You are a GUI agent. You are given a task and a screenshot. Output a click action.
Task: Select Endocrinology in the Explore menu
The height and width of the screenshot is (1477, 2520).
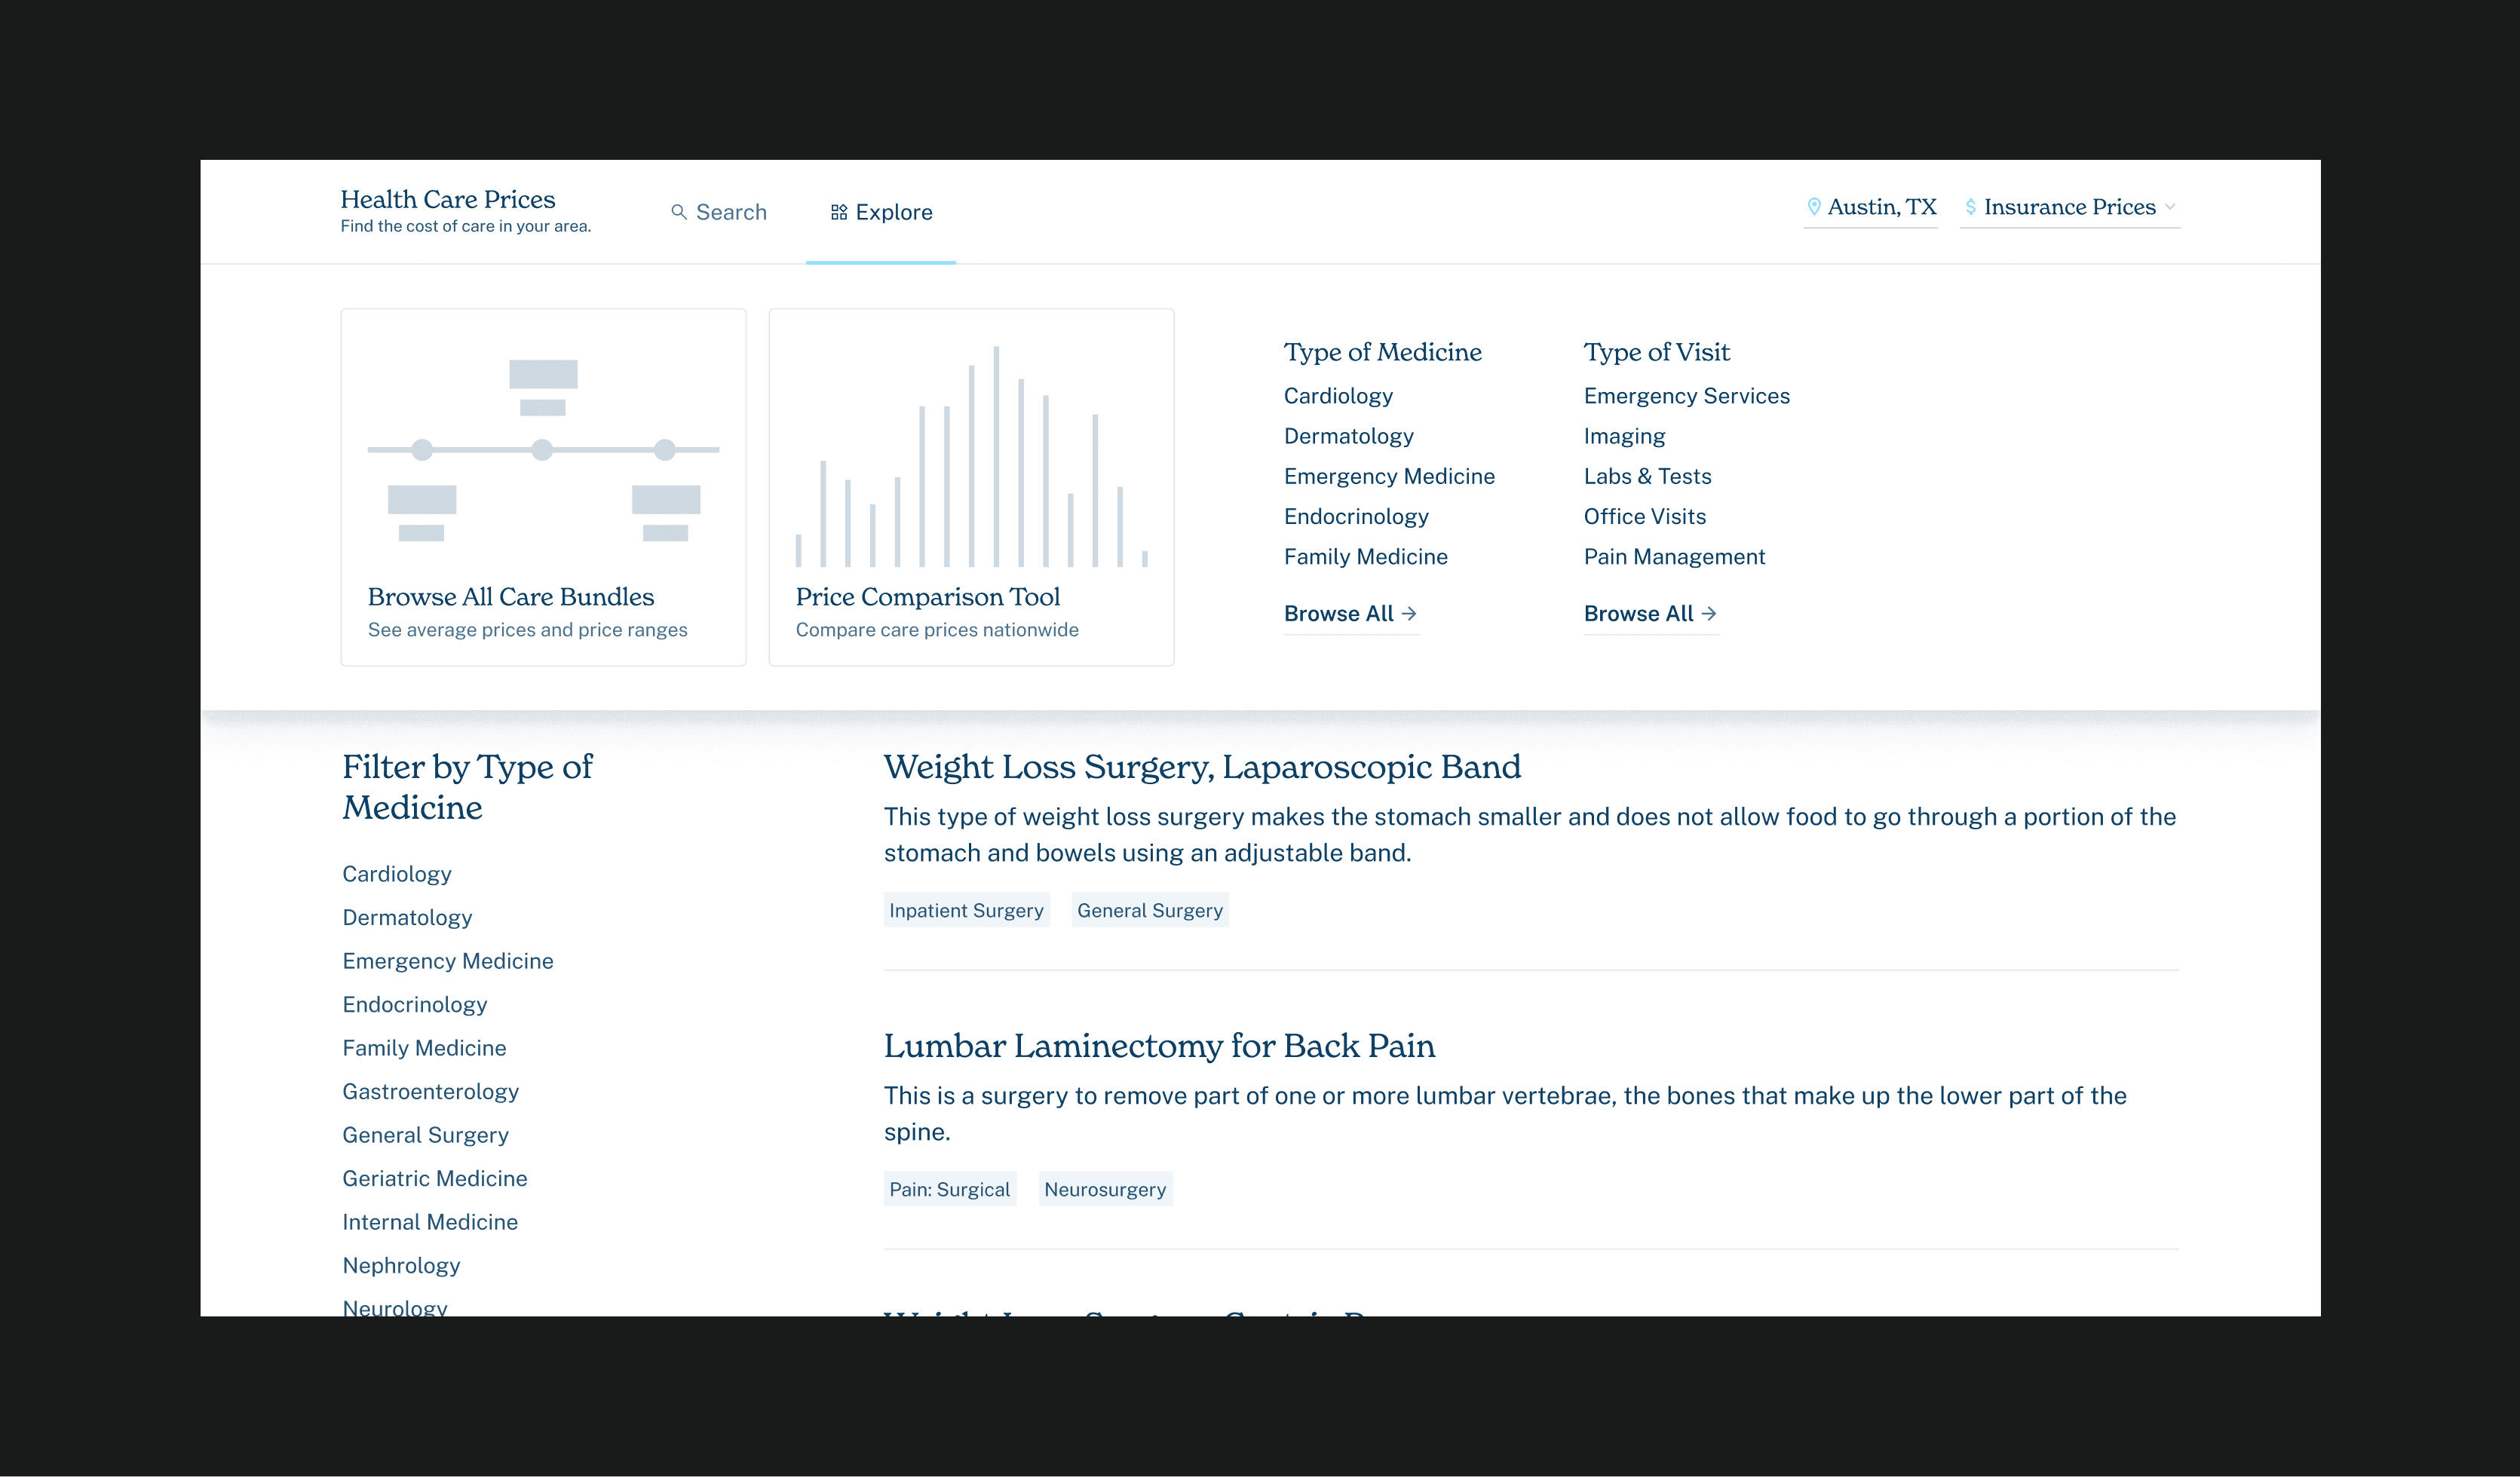[x=1355, y=516]
